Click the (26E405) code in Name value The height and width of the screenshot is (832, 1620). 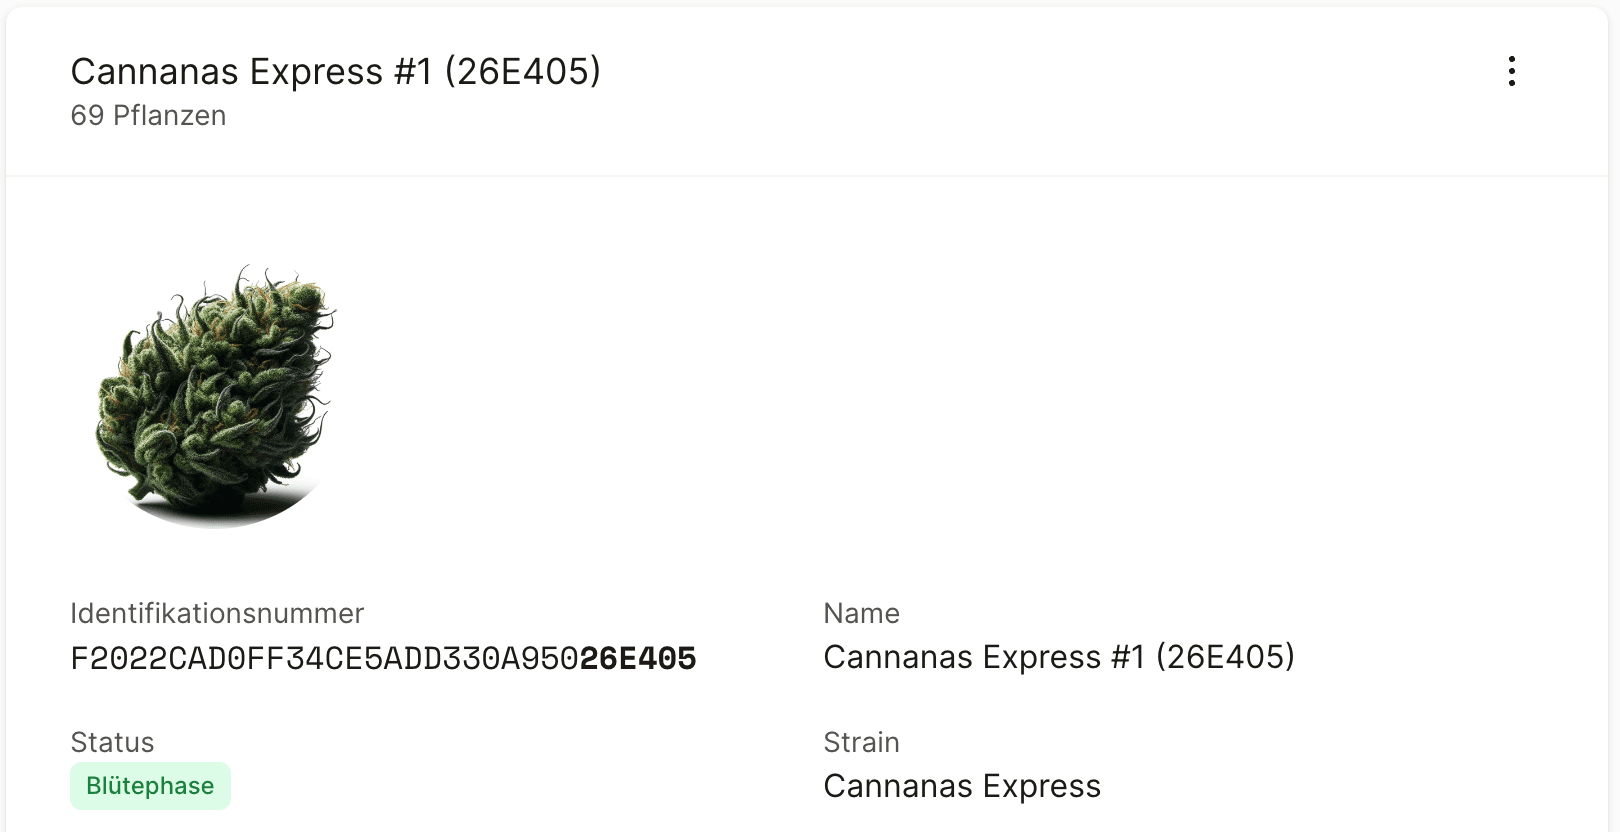[1225, 657]
